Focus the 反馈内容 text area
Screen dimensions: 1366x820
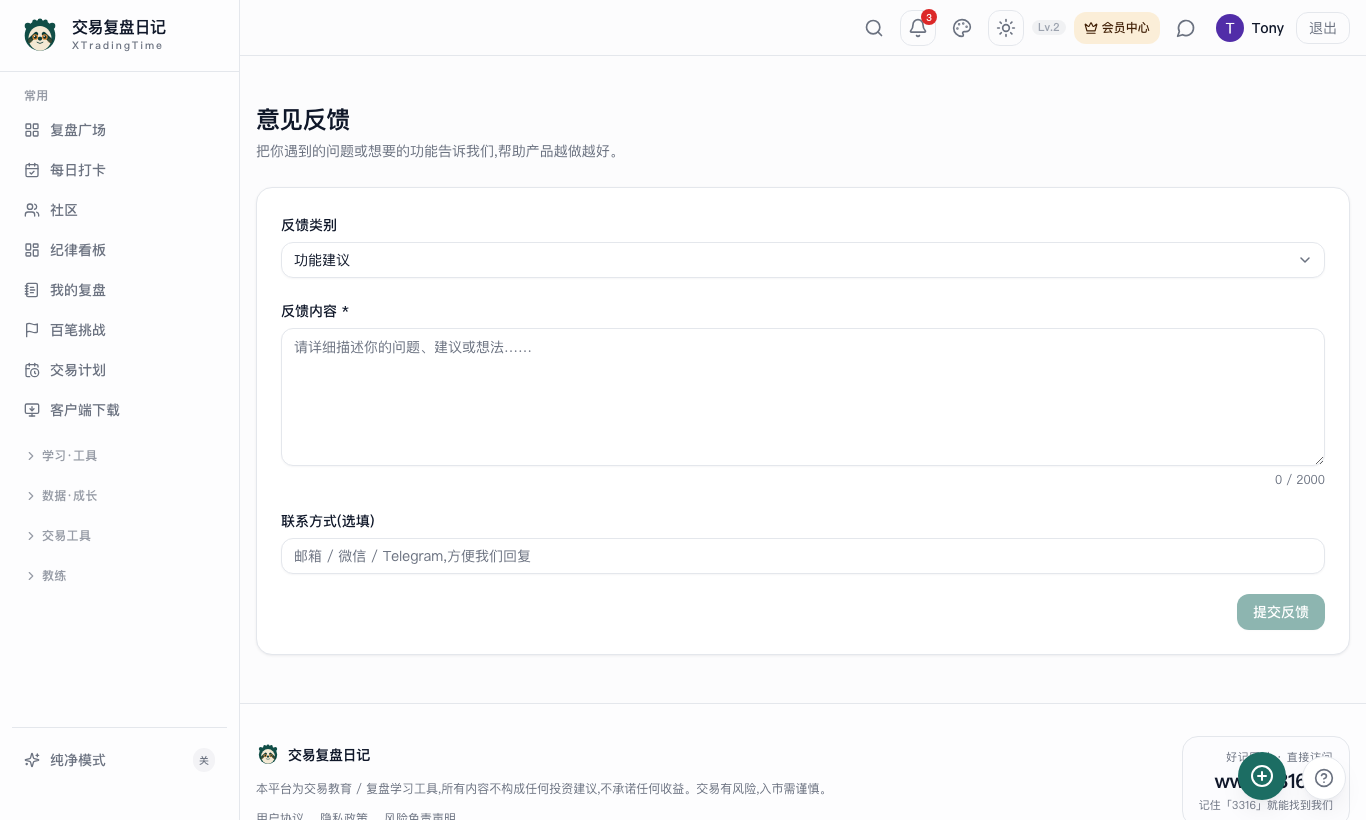[803, 397]
